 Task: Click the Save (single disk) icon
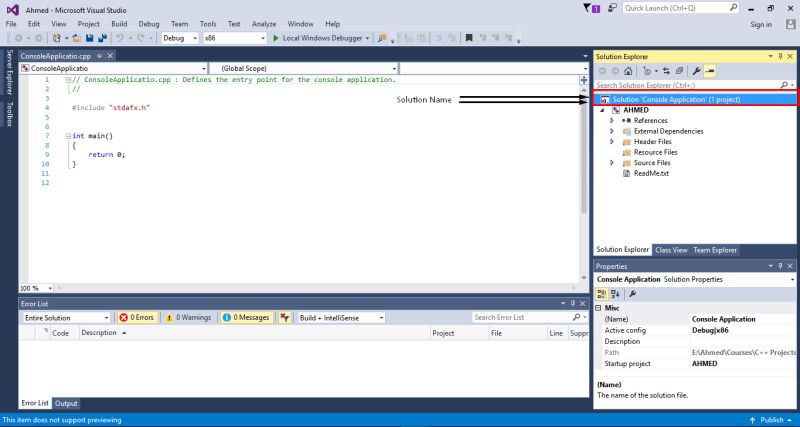90,38
